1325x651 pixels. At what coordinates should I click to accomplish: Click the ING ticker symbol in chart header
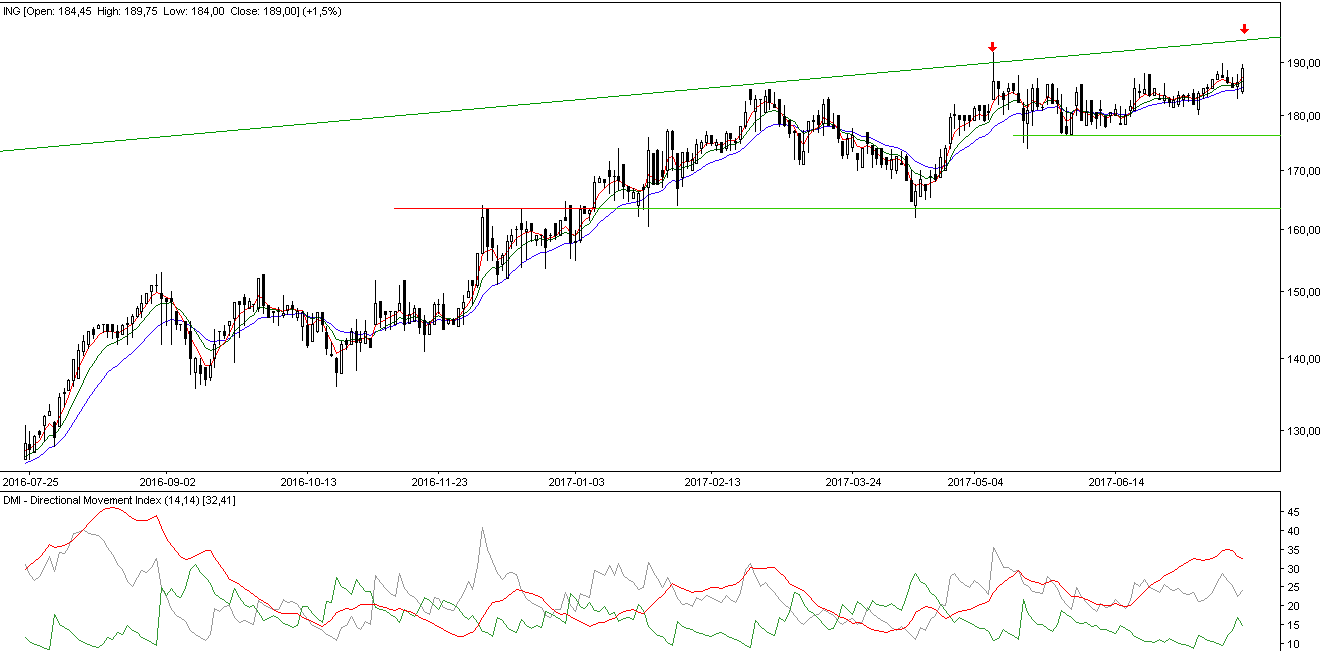click(14, 9)
